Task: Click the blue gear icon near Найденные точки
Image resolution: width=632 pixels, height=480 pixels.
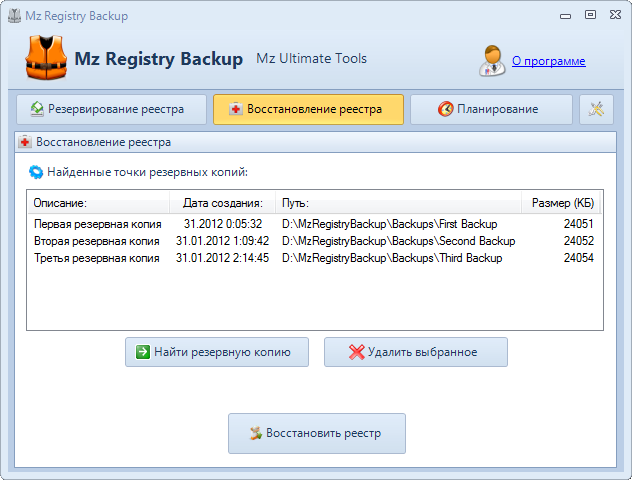Action: 36,172
